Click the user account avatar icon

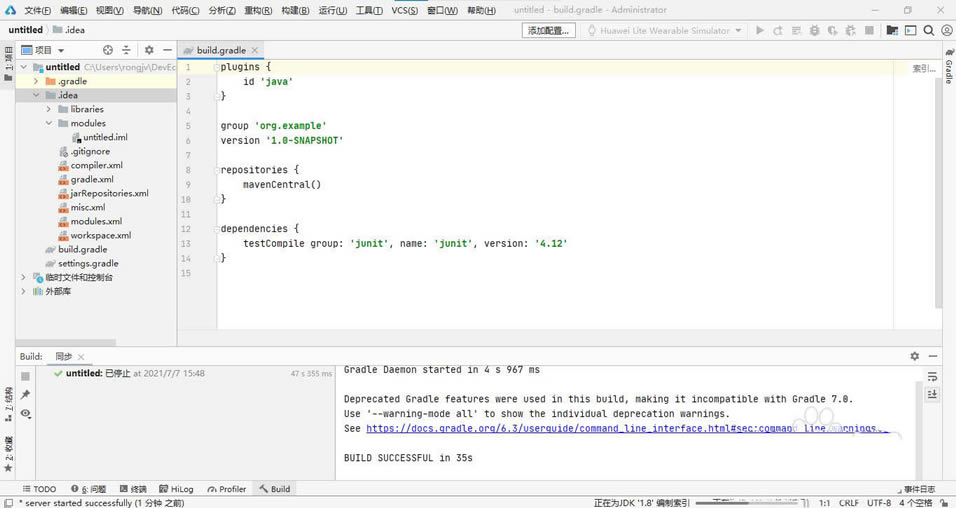[x=947, y=30]
